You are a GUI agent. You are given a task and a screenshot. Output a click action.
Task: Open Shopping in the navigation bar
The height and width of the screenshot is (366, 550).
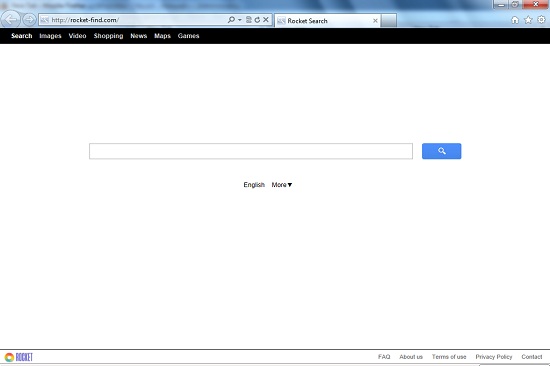[108, 36]
